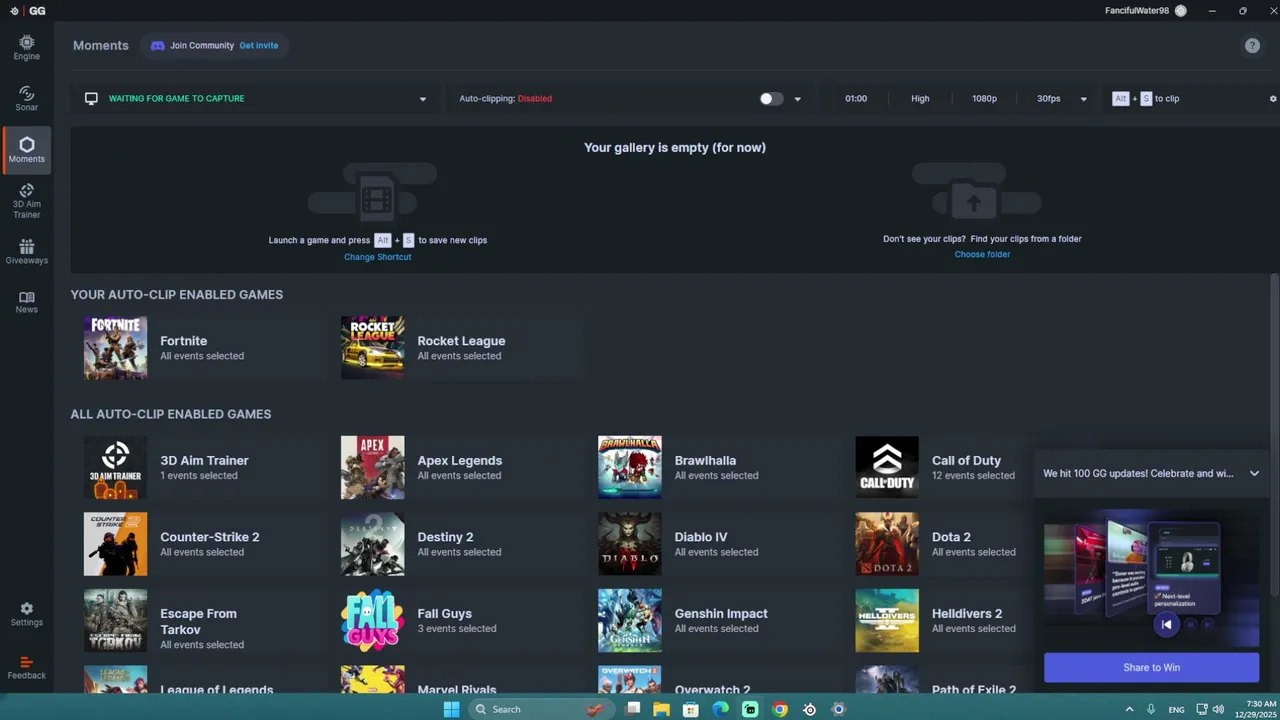Click Get invite link
1280x720 pixels.
point(259,45)
